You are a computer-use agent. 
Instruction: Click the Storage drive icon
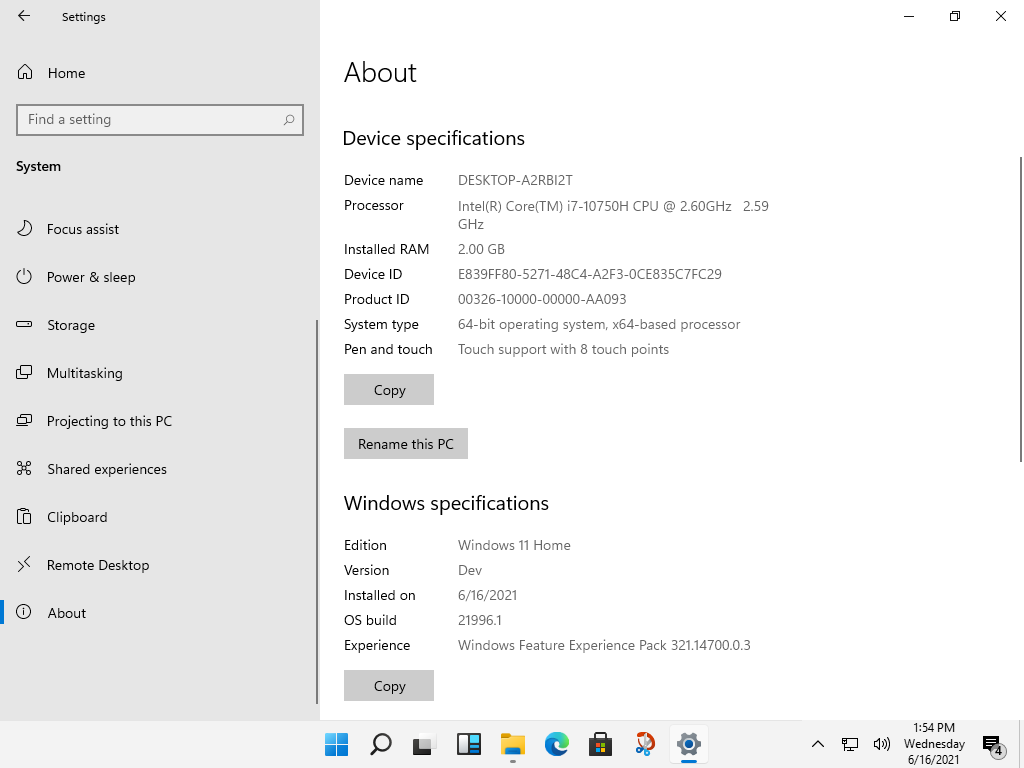click(24, 324)
